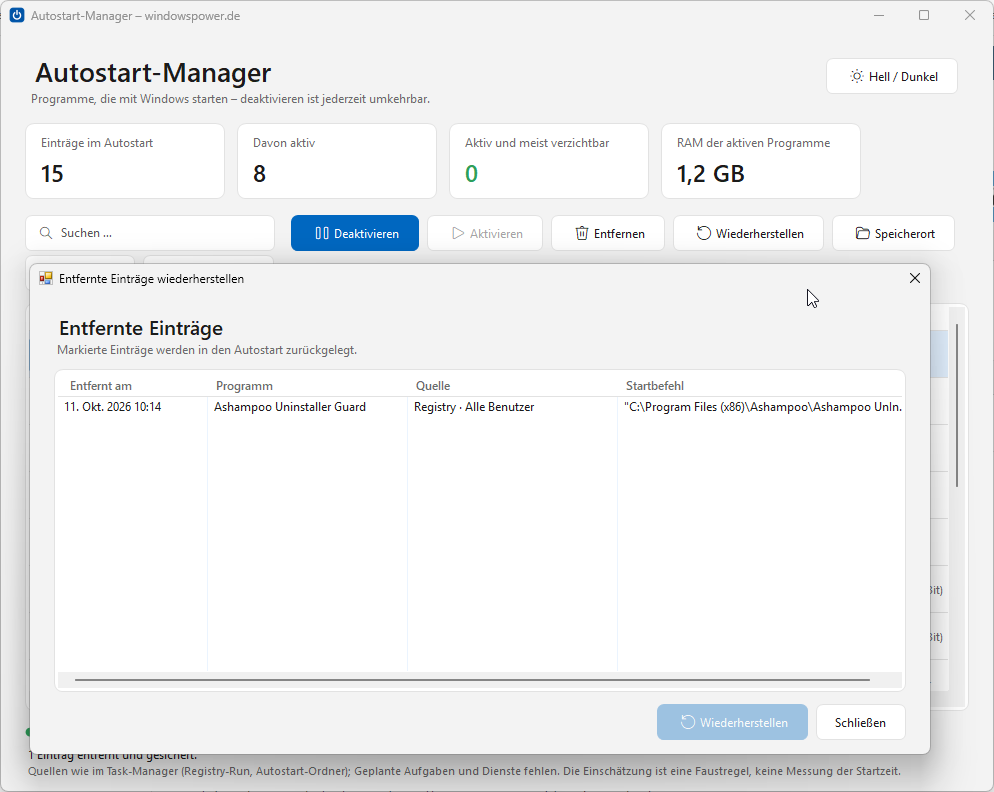Screen dimensions: 994x792
Task: Click the dialog's title bar app icon
Action: coord(46,278)
